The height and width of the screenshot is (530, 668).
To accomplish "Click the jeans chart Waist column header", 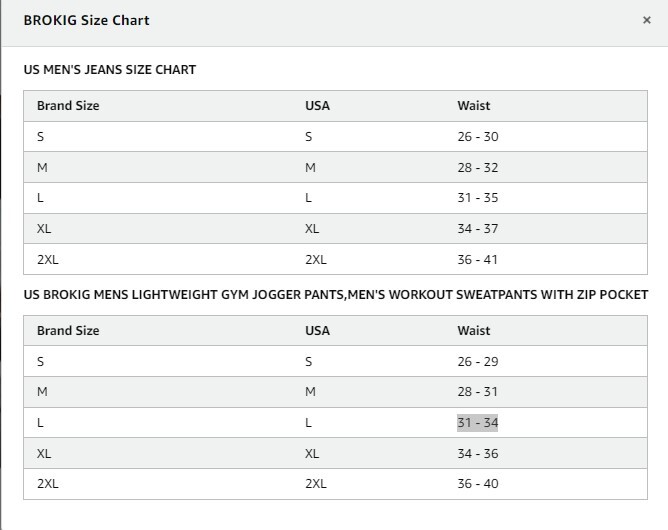I will pyautogui.click(x=474, y=106).
